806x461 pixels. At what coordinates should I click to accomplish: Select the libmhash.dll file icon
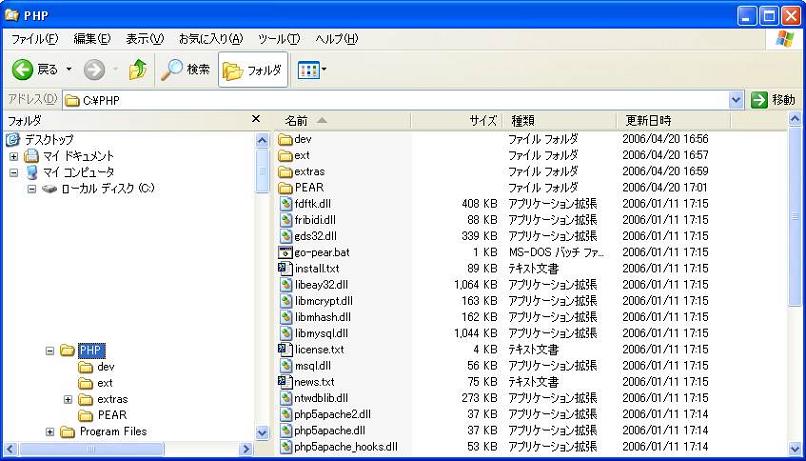(x=286, y=317)
